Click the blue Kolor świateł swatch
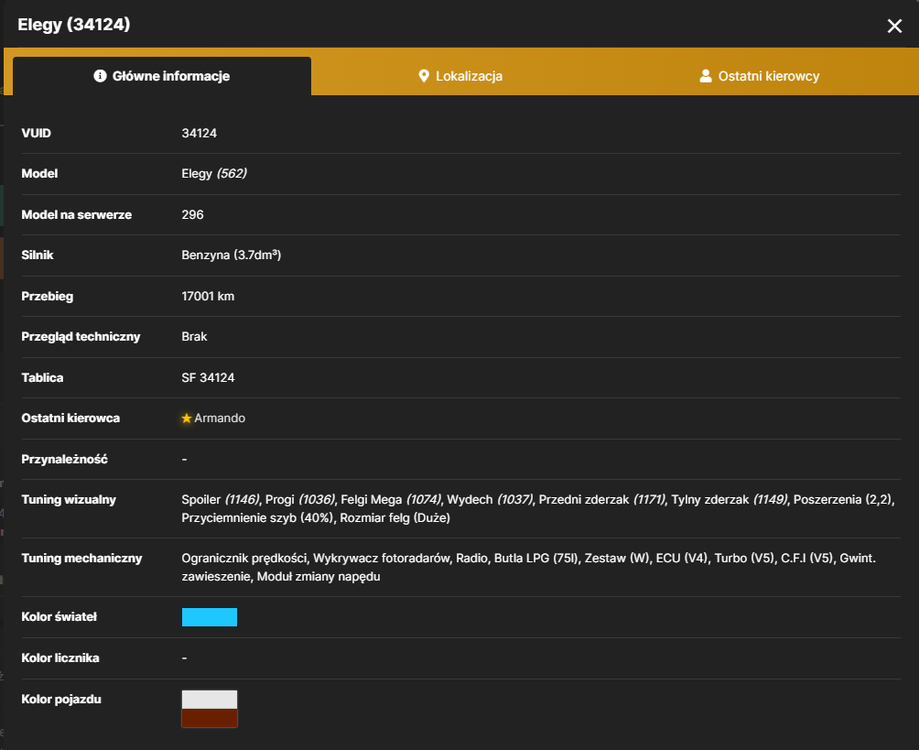 [x=209, y=617]
